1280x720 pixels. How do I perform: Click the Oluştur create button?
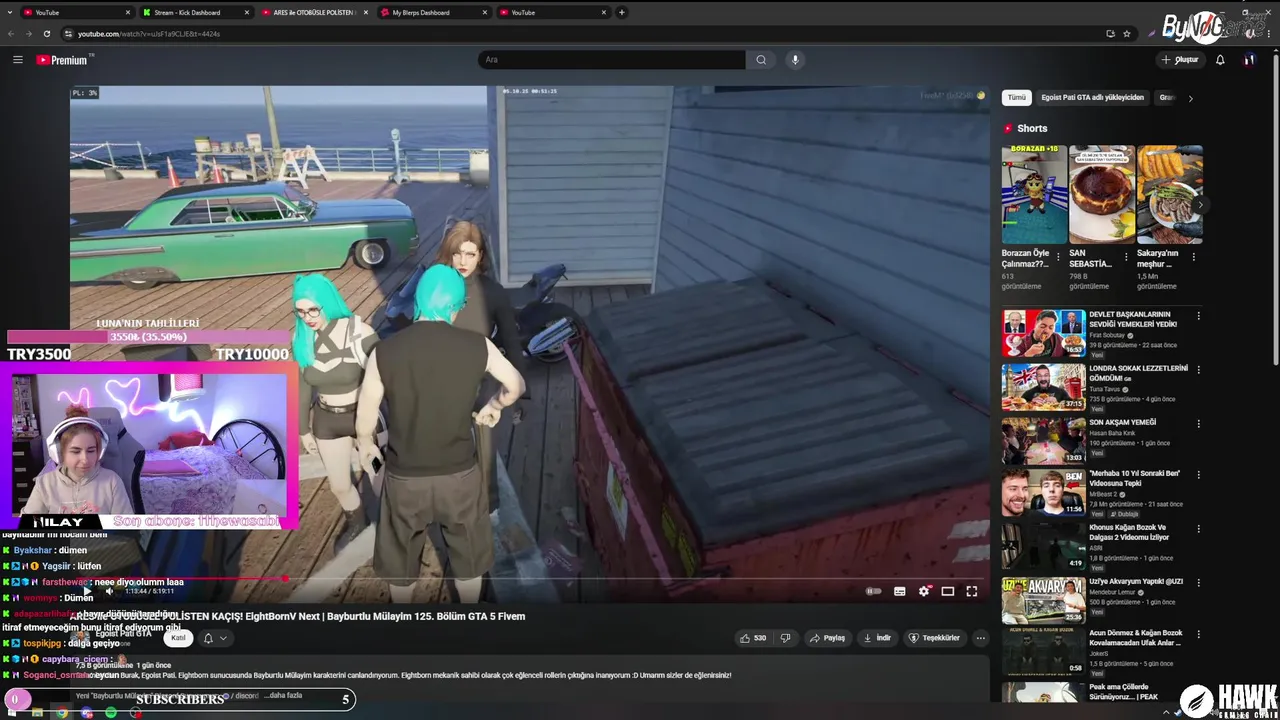tap(1180, 60)
